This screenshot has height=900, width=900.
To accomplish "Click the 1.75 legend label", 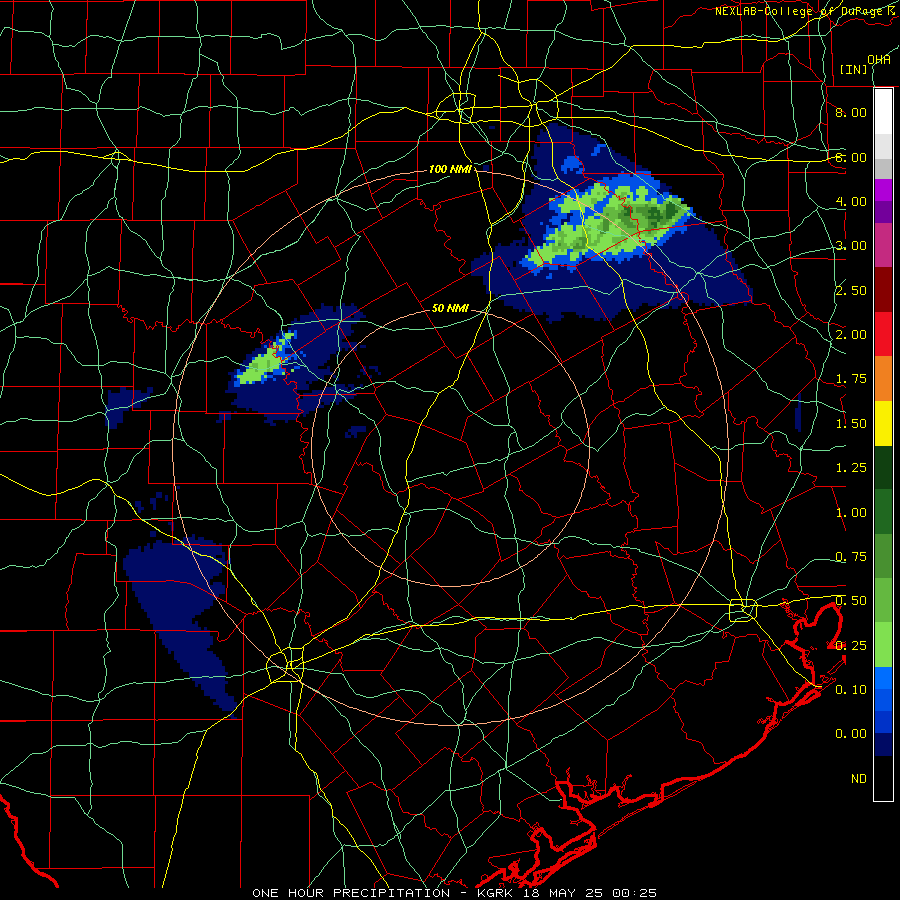I will pyautogui.click(x=851, y=379).
